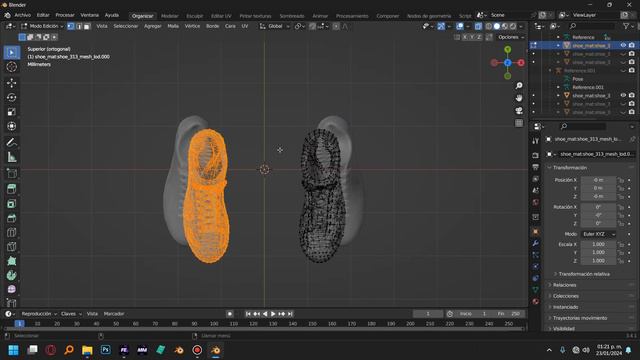640x360 pixels.
Task: Click the viewport zoom magnifier icon
Action: pyautogui.click(x=519, y=86)
